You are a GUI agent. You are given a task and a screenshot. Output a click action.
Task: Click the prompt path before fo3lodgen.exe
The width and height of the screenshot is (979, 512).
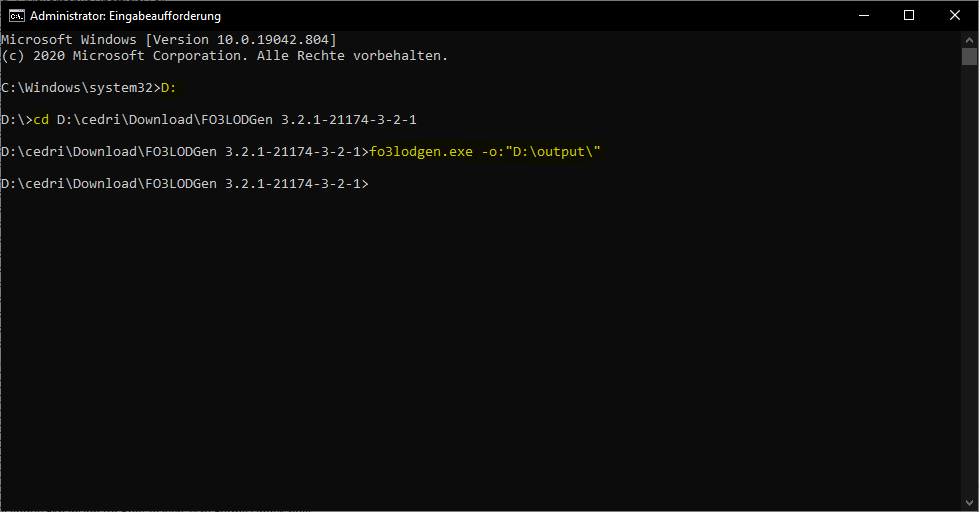coord(184,152)
